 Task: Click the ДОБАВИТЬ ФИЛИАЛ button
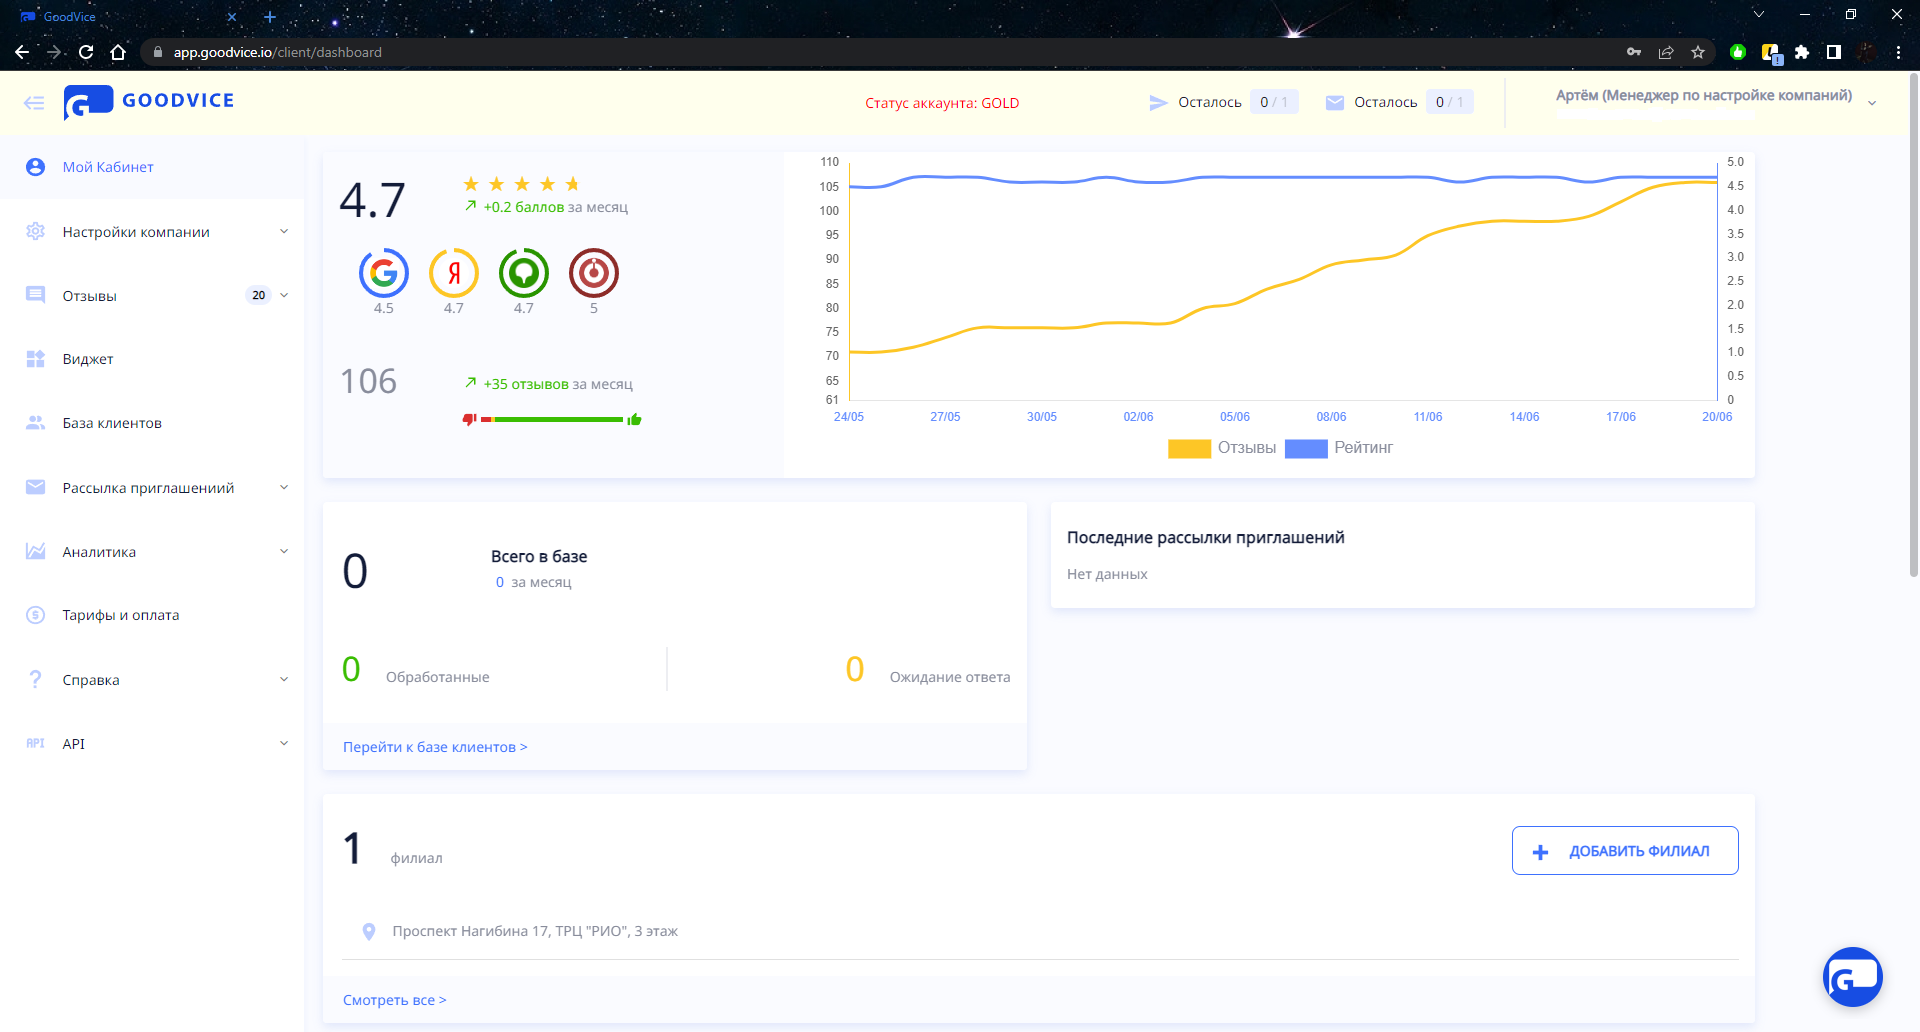click(x=1625, y=851)
